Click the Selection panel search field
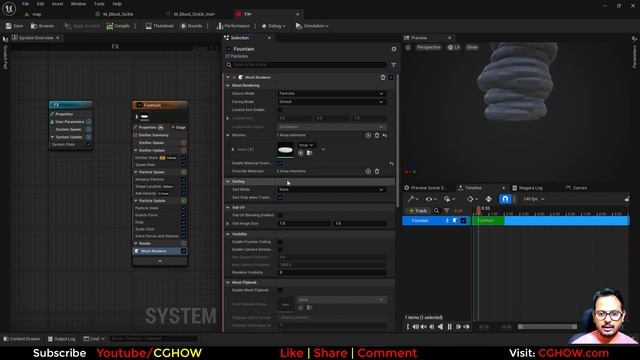 tap(306, 65)
